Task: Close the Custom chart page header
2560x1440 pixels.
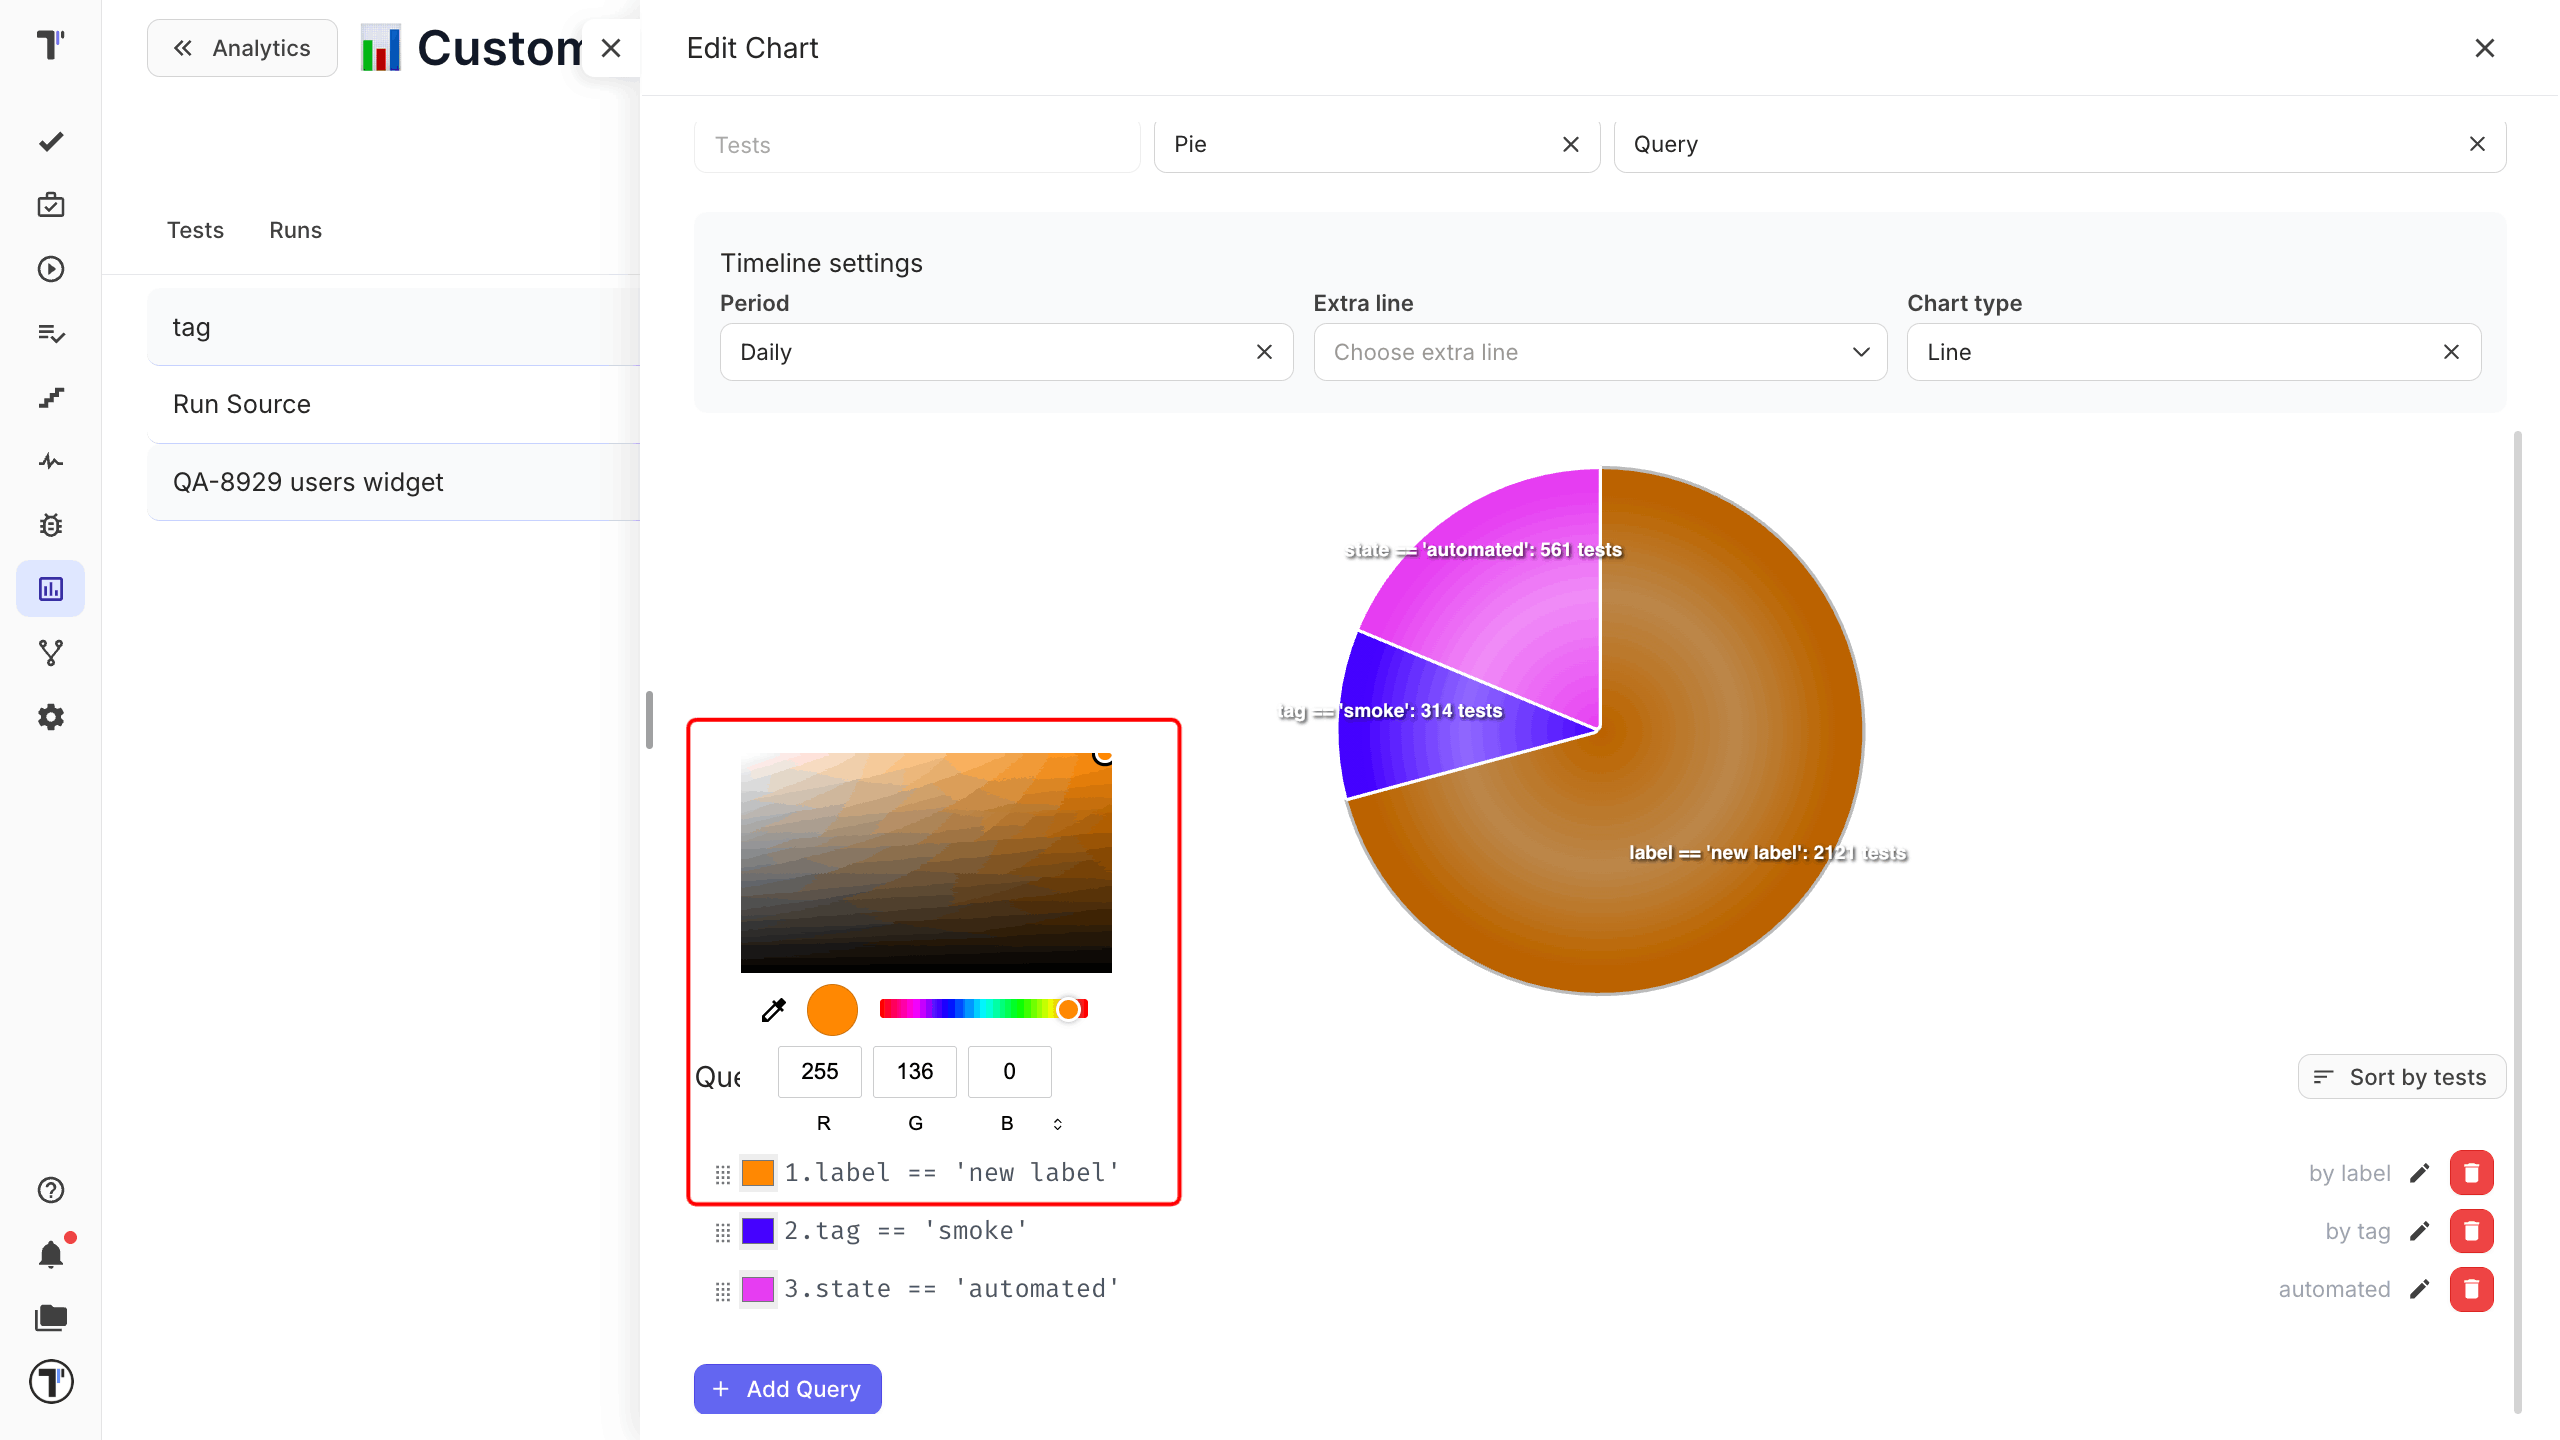Action: click(611, 48)
